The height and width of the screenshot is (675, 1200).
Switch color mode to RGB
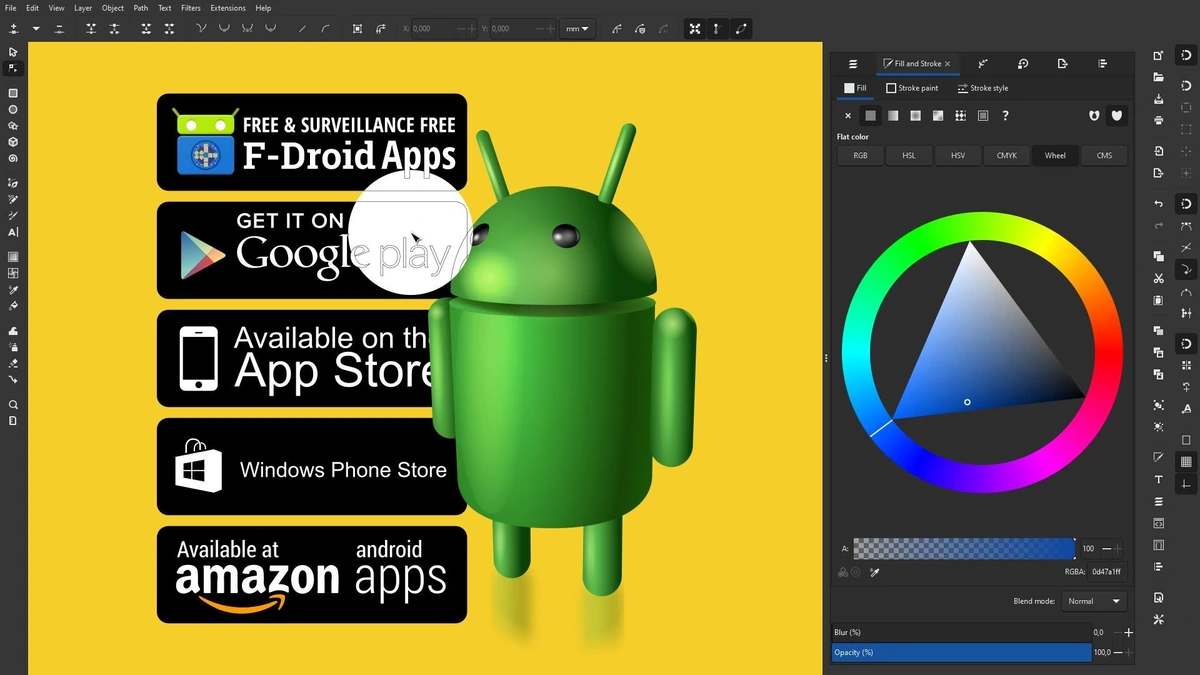[860, 155]
